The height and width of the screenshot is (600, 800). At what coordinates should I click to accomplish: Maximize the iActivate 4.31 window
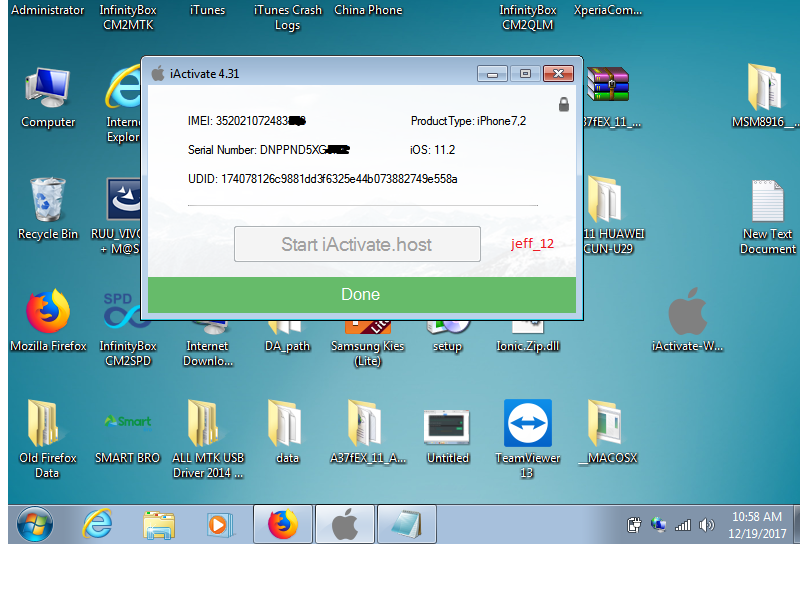point(525,73)
